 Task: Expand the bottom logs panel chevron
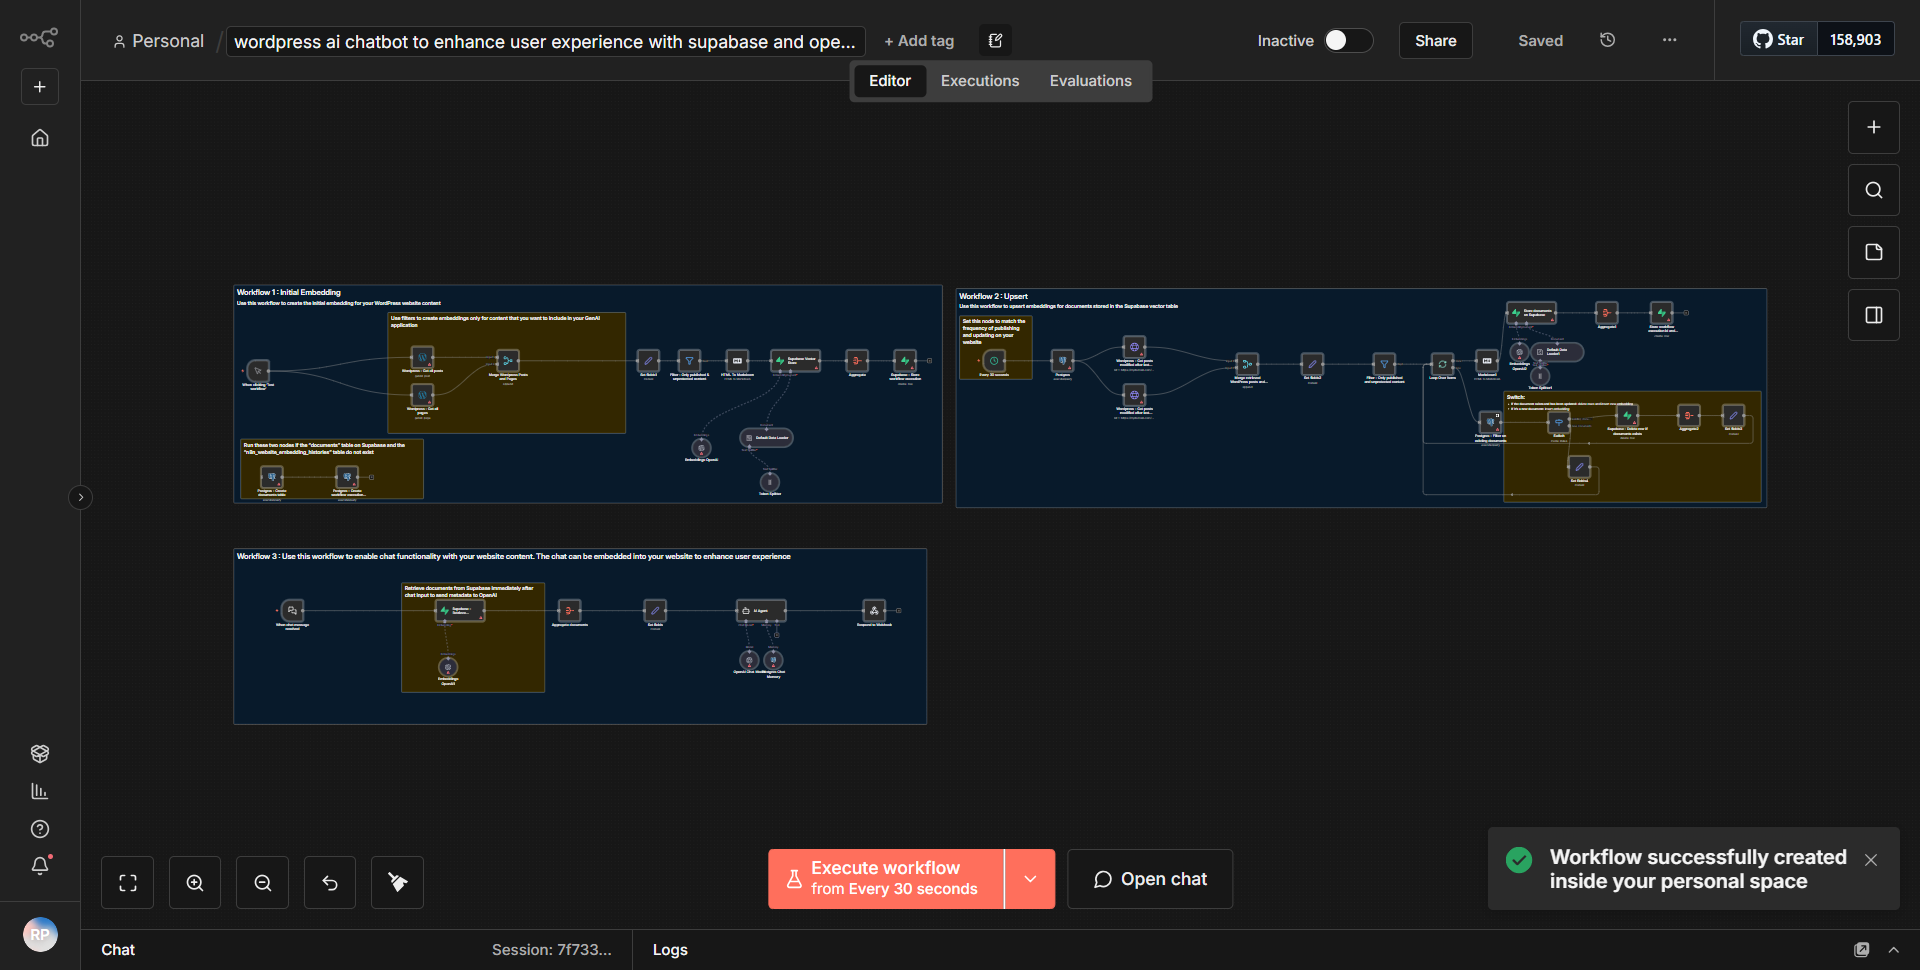click(1894, 950)
